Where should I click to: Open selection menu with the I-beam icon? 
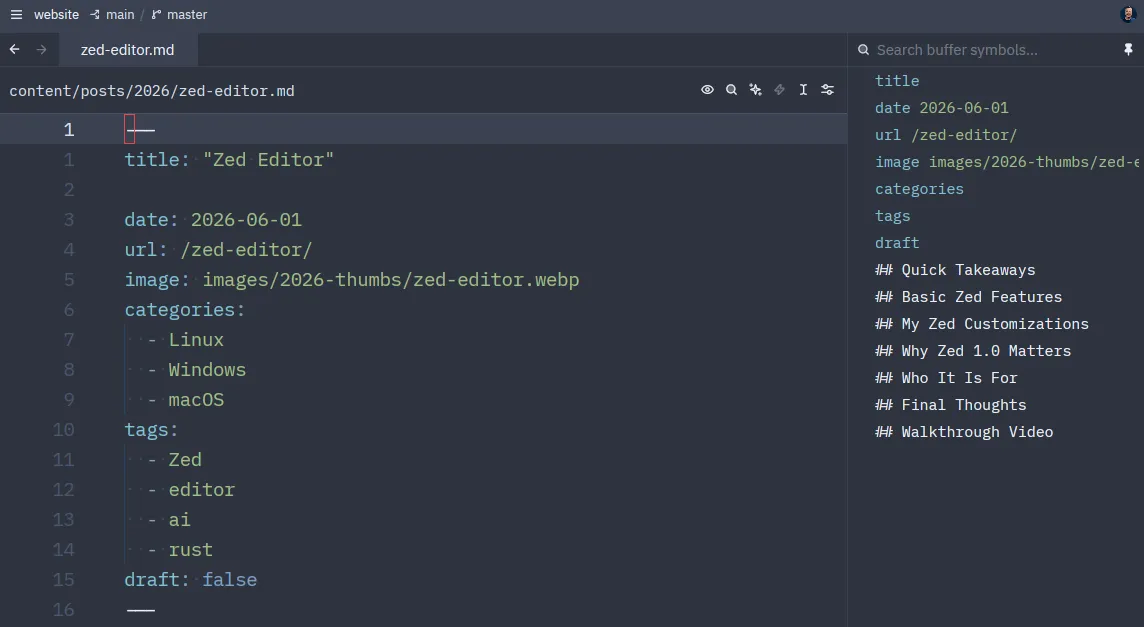[803, 90]
